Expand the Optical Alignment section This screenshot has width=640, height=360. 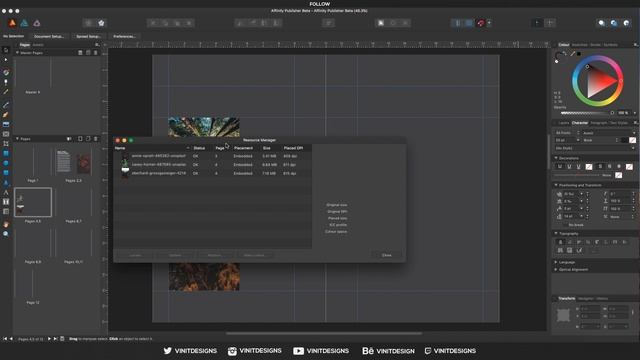click(x=556, y=269)
